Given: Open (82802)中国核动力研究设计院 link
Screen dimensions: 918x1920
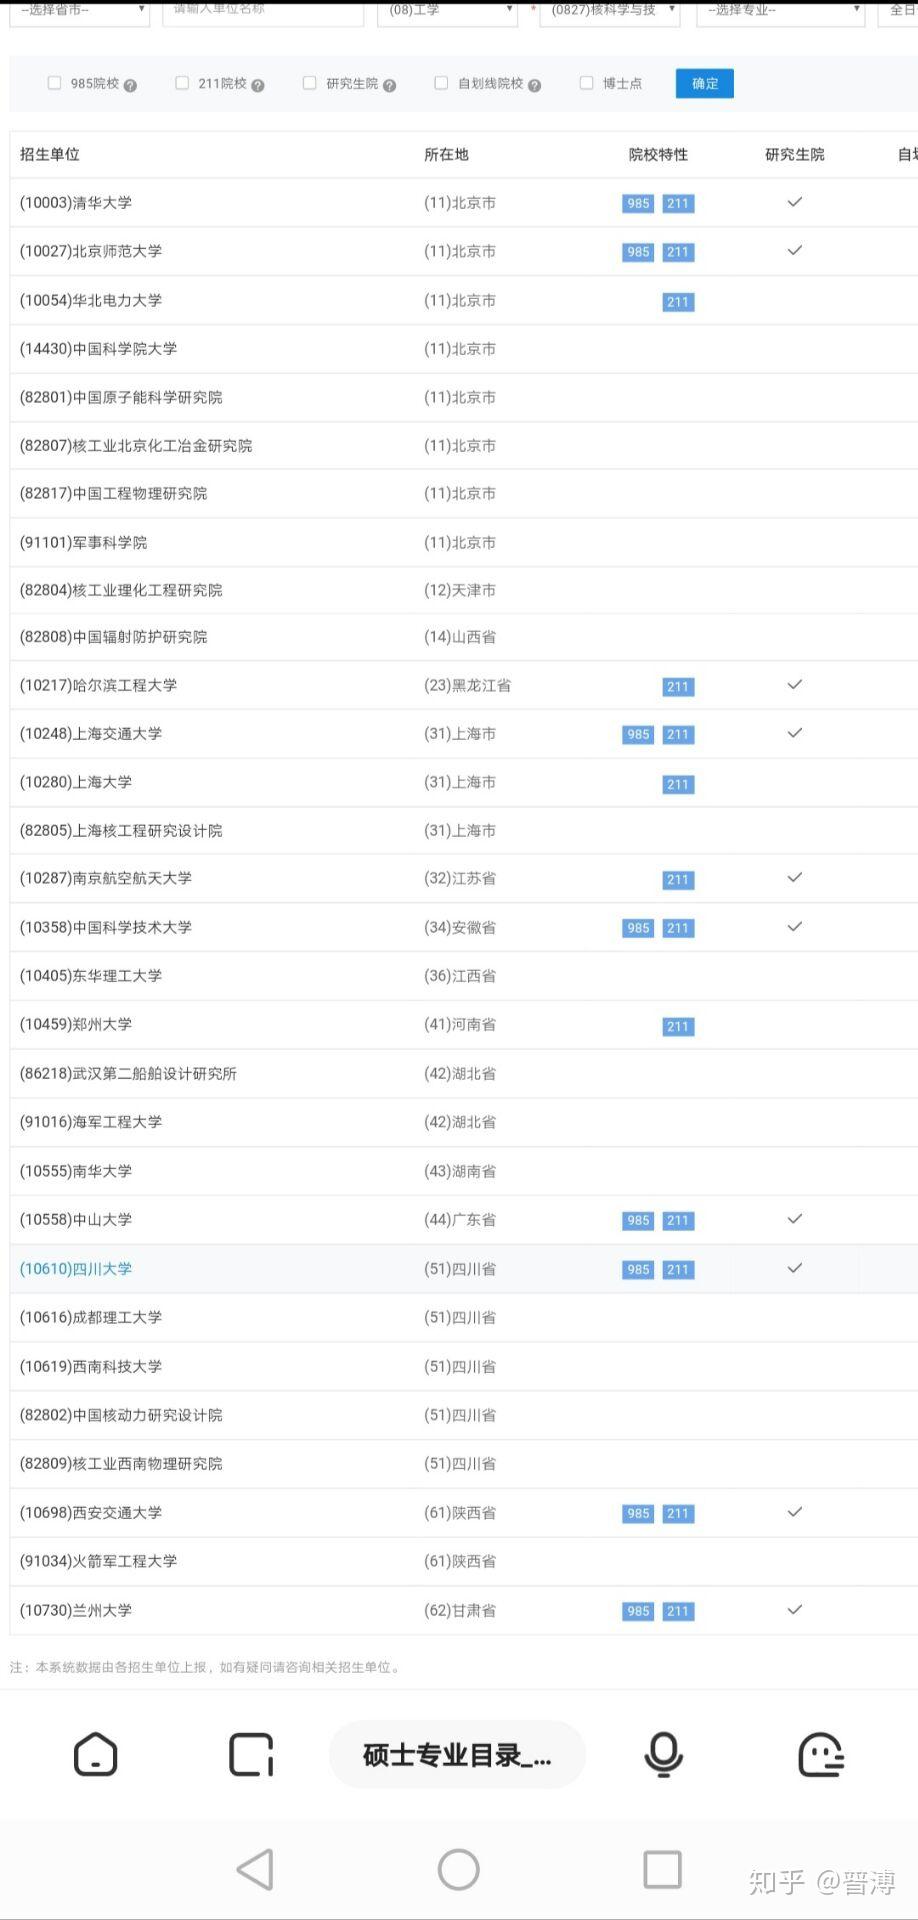Looking at the screenshot, I should (x=121, y=1416).
